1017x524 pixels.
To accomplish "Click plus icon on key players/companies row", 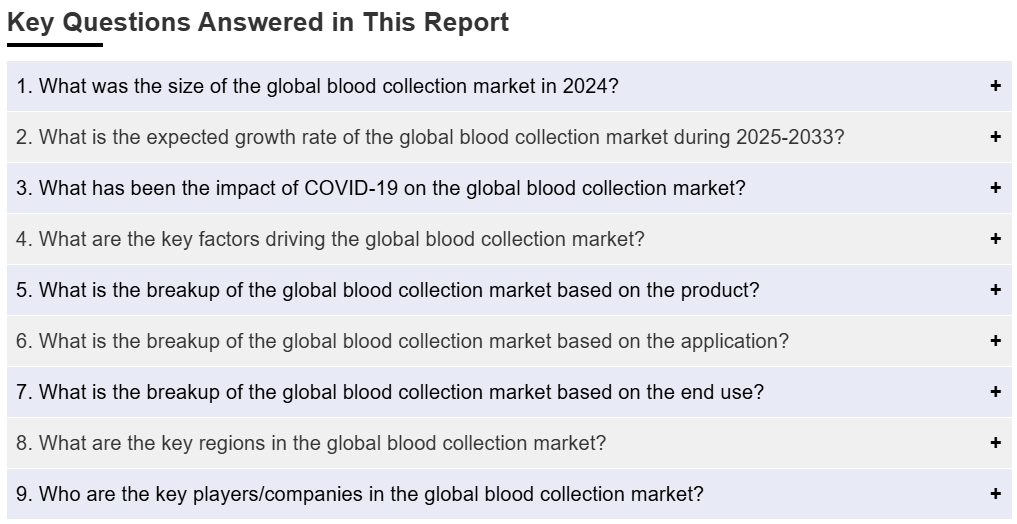I will point(996,494).
